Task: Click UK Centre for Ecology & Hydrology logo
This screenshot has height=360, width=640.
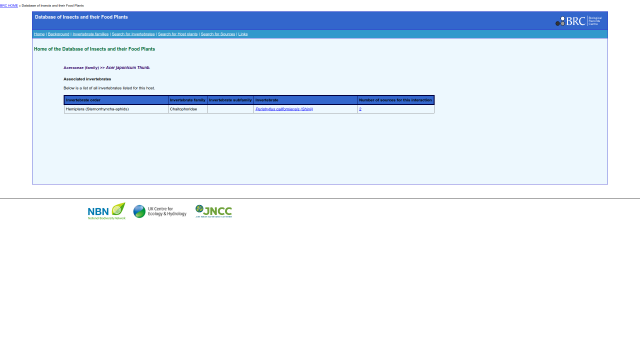Action: (160, 211)
